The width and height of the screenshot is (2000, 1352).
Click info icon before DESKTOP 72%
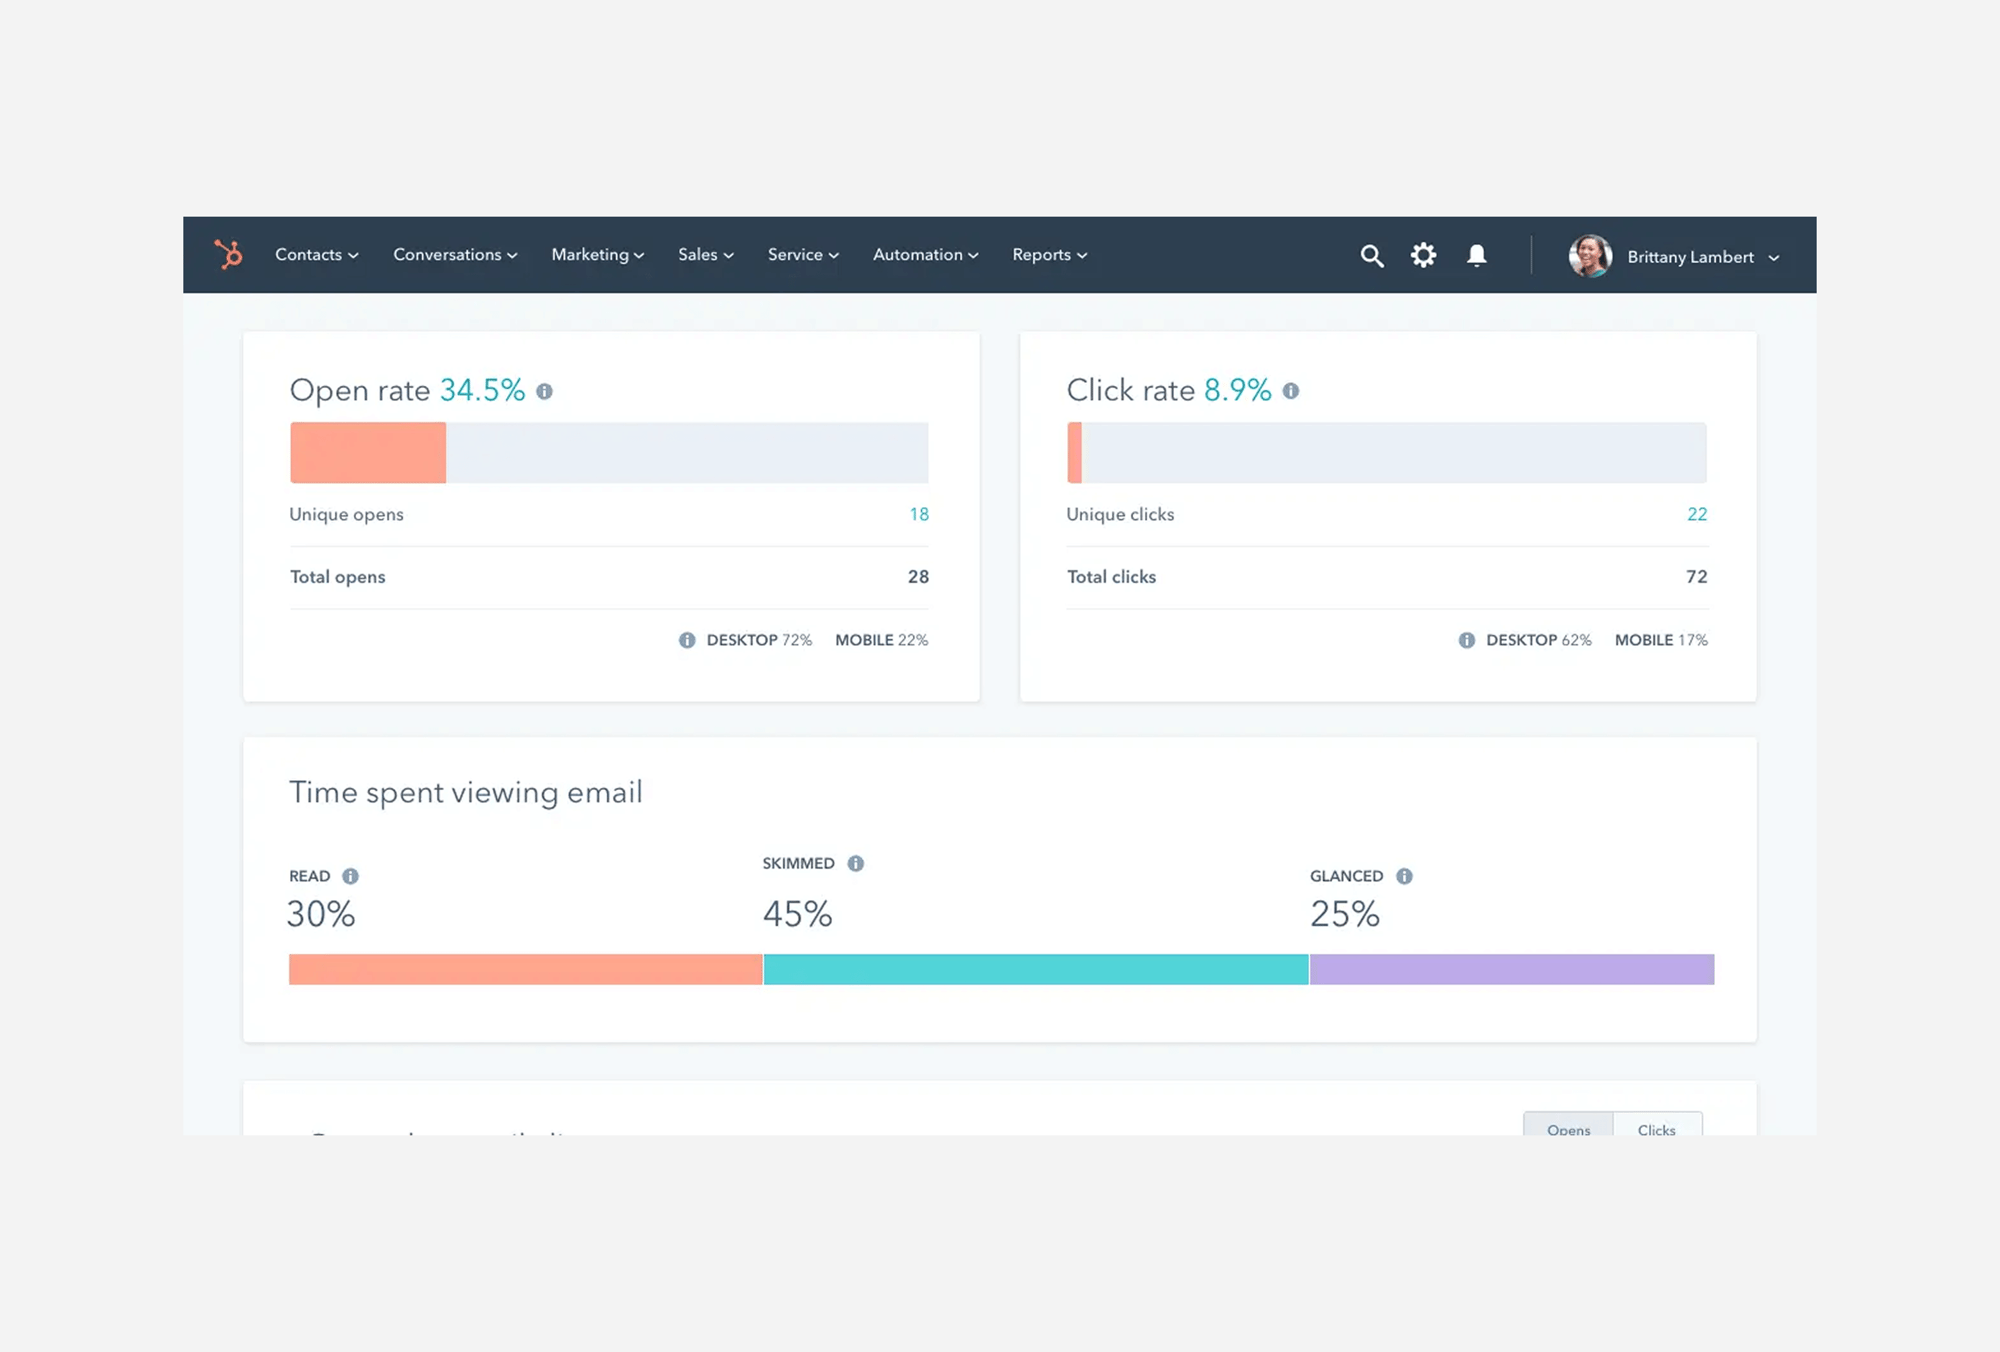pyautogui.click(x=687, y=640)
